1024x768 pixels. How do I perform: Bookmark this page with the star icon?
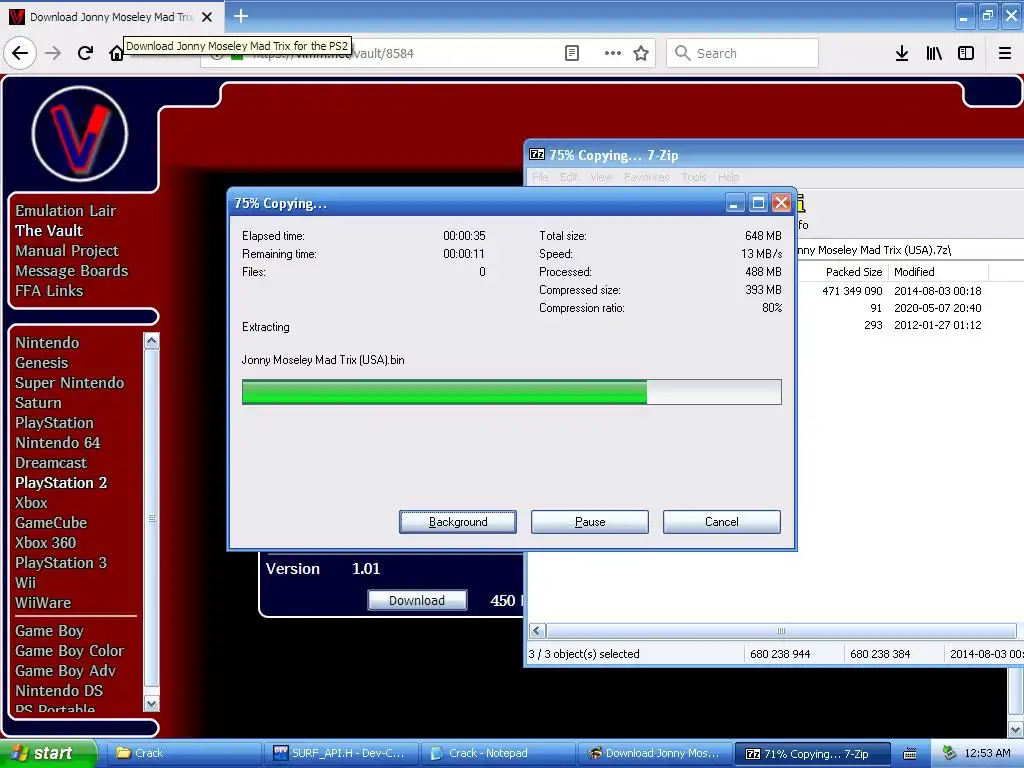click(641, 53)
